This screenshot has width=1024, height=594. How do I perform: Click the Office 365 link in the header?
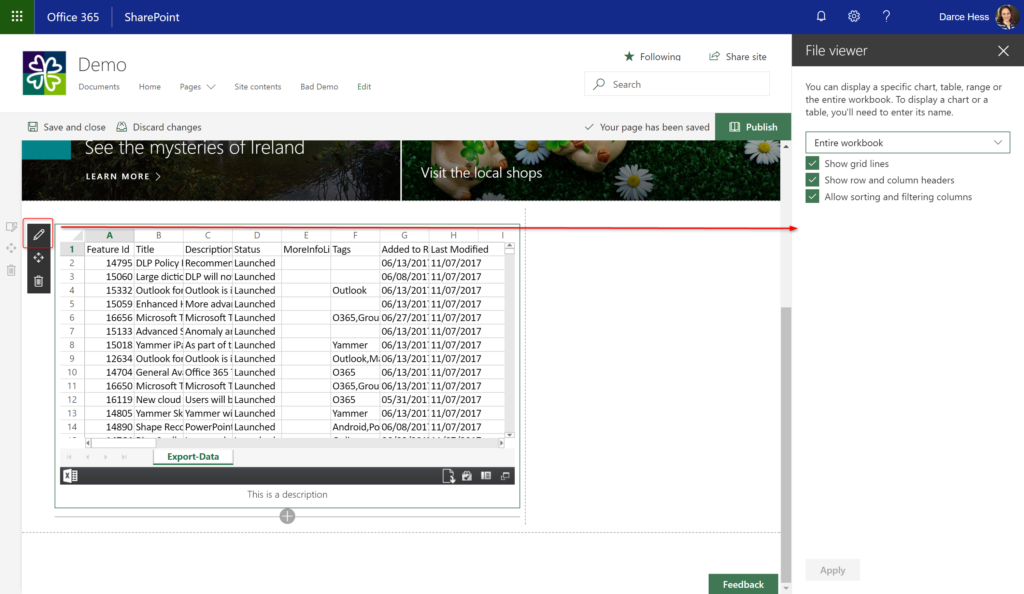click(x=72, y=17)
